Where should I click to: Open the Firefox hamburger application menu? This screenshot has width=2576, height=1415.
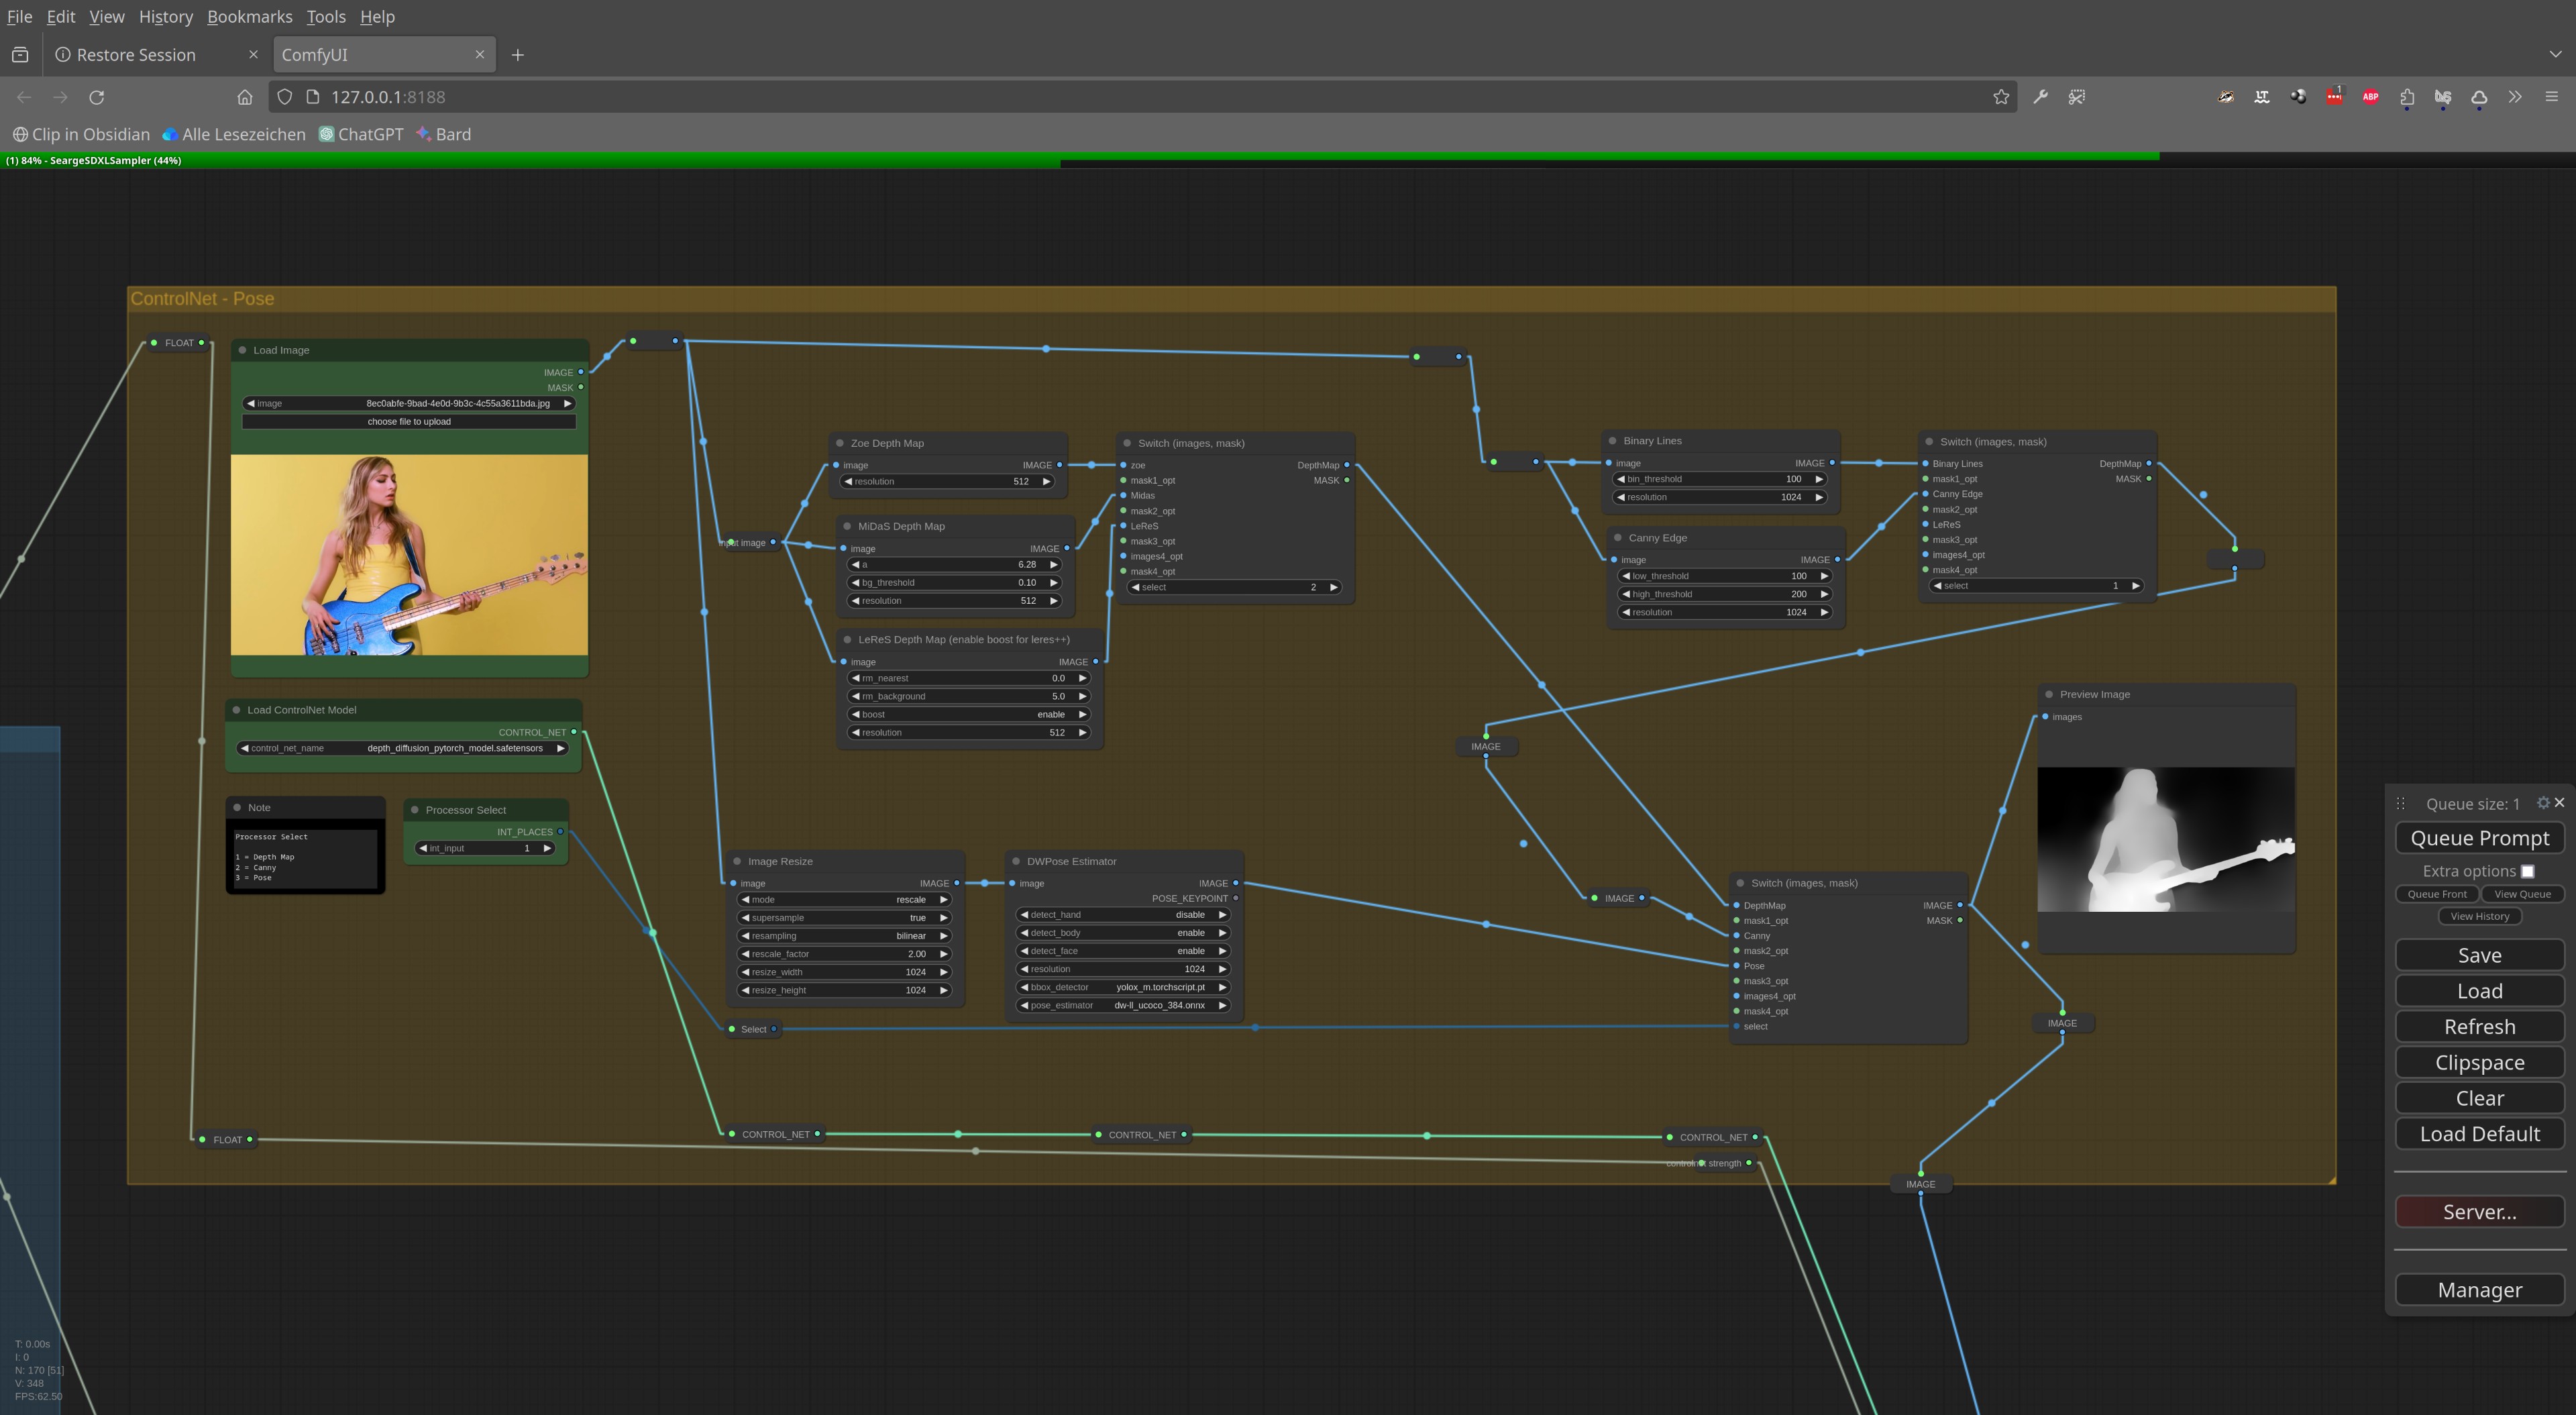click(x=2551, y=97)
